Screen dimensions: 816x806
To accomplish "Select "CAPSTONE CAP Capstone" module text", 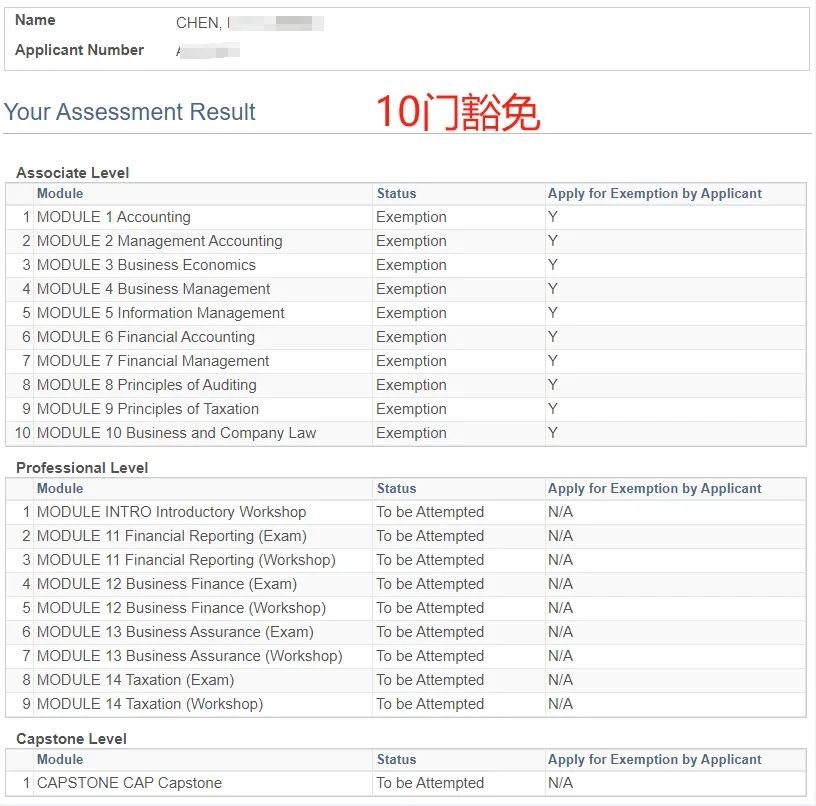I will 130,783.
